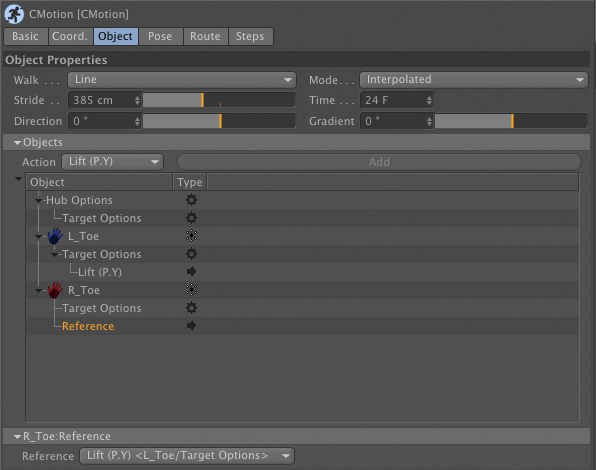This screenshot has height=470, width=596.
Task: Open the Action dropdown showing Lift (P.Y)
Action: [x=113, y=162]
